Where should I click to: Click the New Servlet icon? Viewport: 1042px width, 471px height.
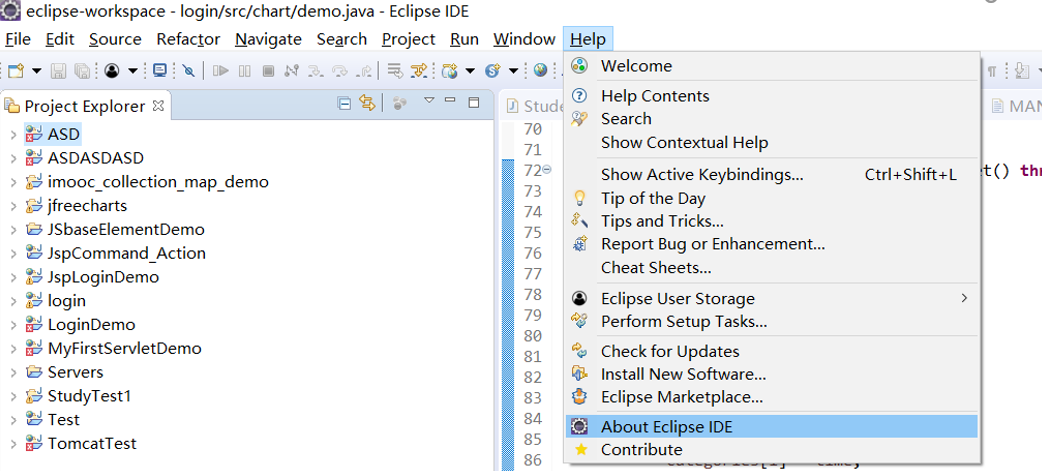[492, 70]
